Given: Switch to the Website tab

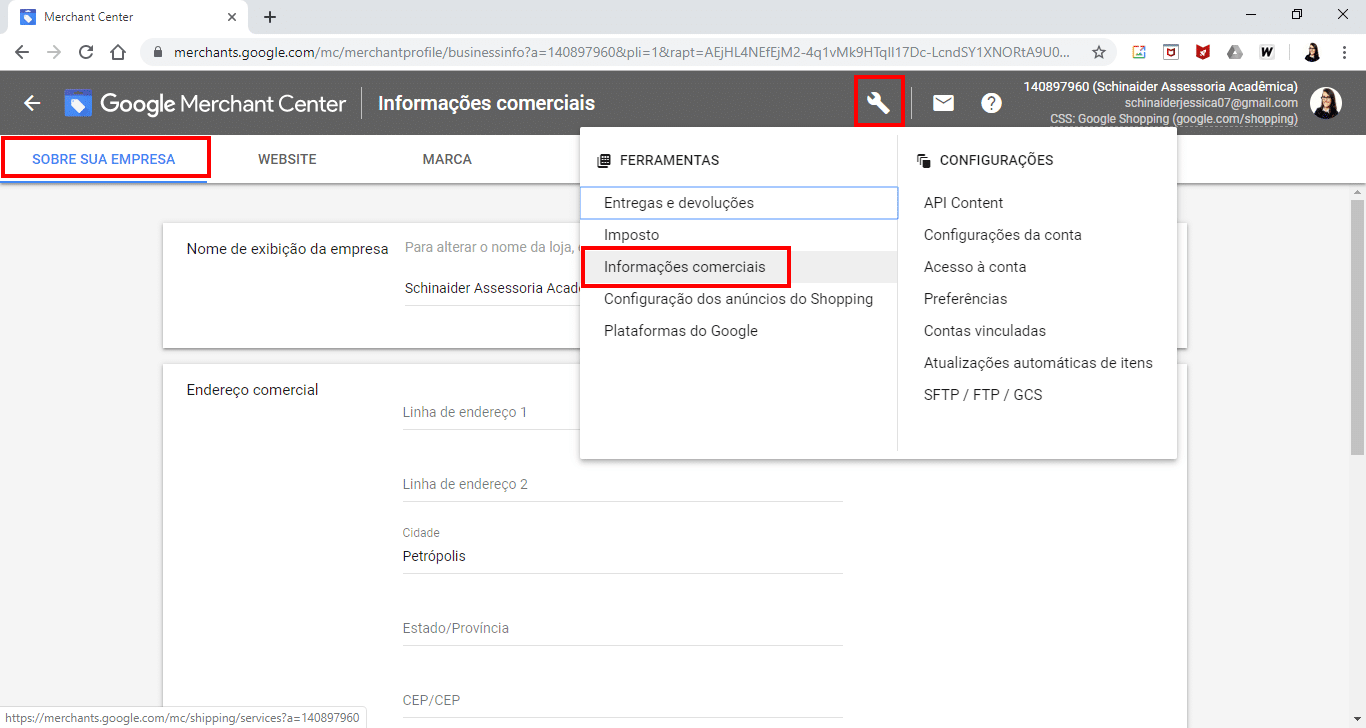Looking at the screenshot, I should 287,159.
